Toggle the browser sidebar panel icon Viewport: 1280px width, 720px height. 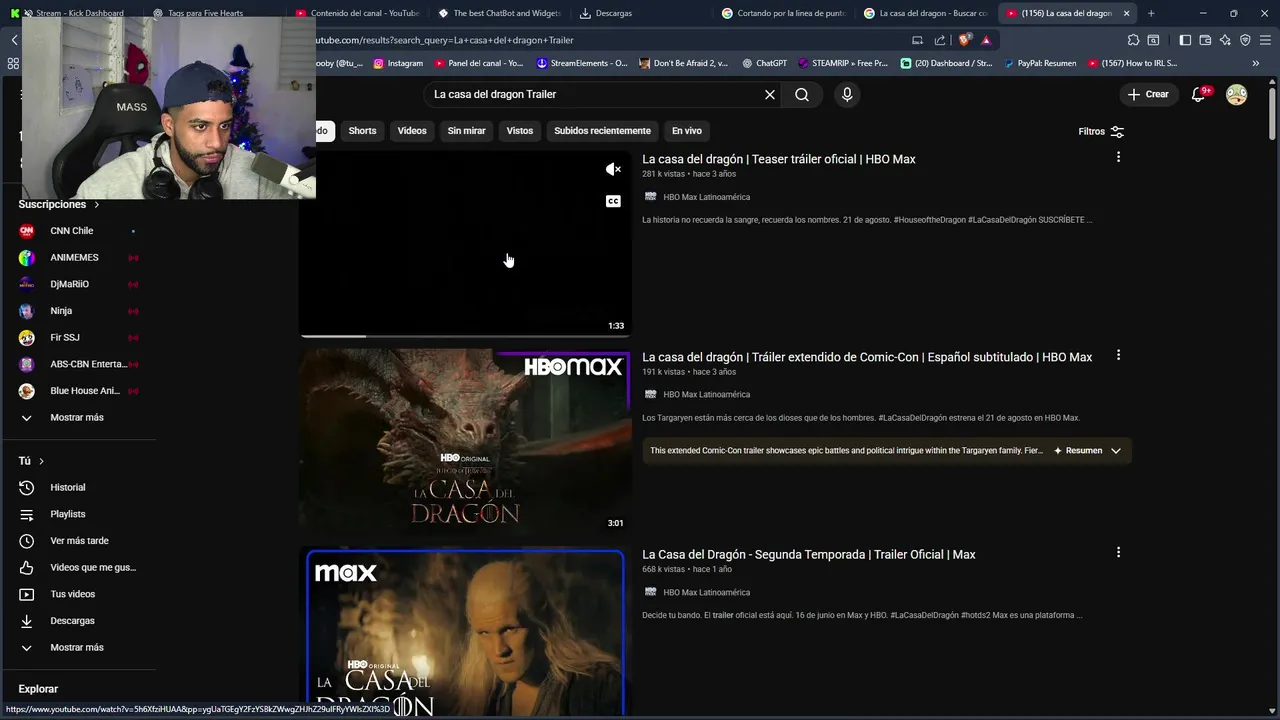click(1185, 40)
